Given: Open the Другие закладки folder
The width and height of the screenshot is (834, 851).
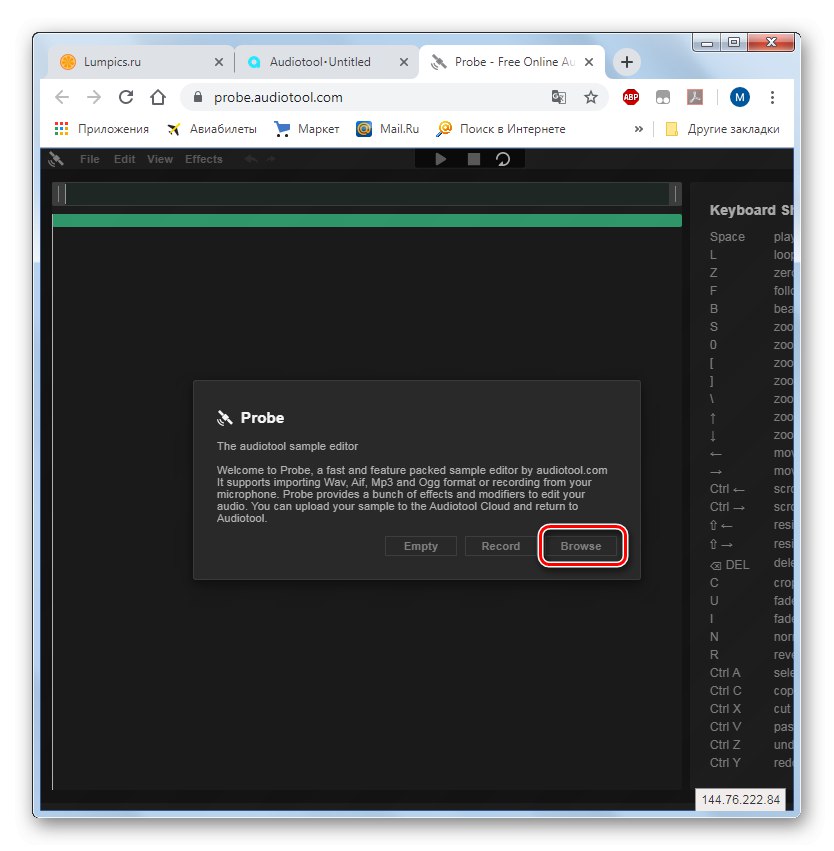Looking at the screenshot, I should click(x=722, y=129).
